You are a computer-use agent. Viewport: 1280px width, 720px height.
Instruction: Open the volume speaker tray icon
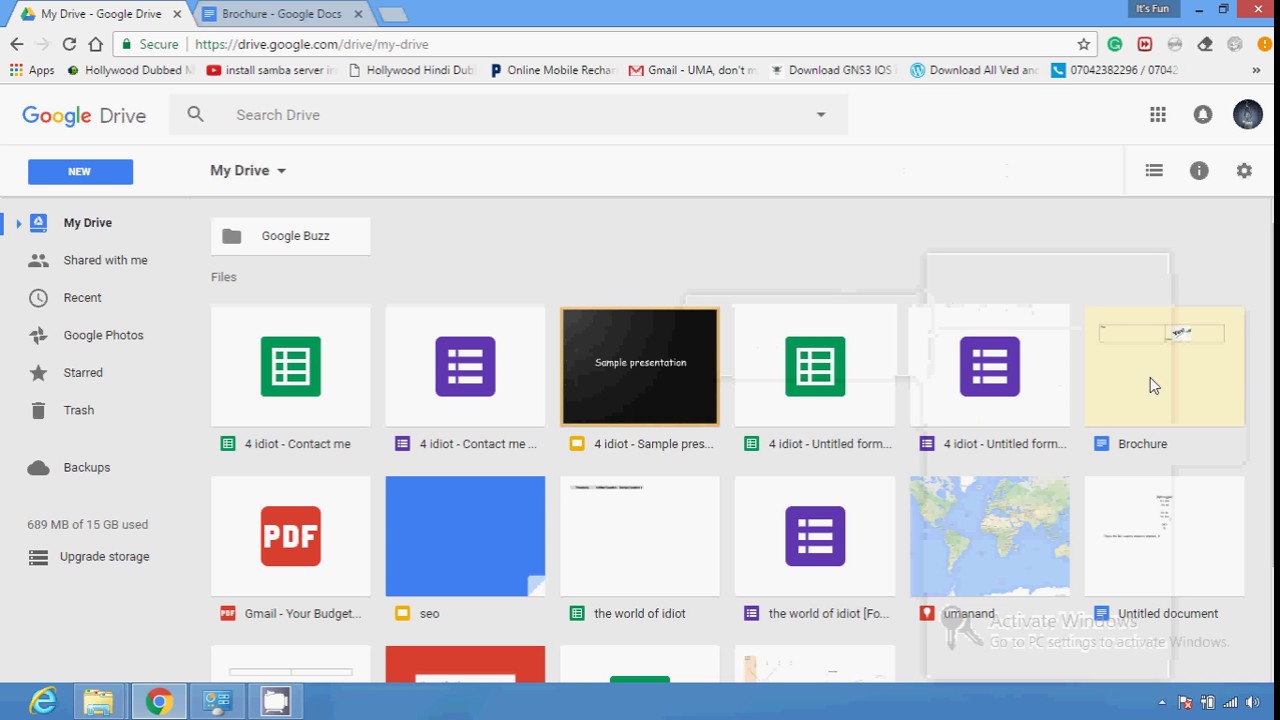[1253, 702]
